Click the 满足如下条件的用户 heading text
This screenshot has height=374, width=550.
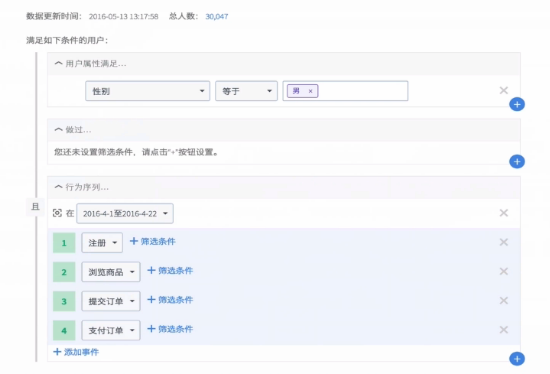coord(67,41)
